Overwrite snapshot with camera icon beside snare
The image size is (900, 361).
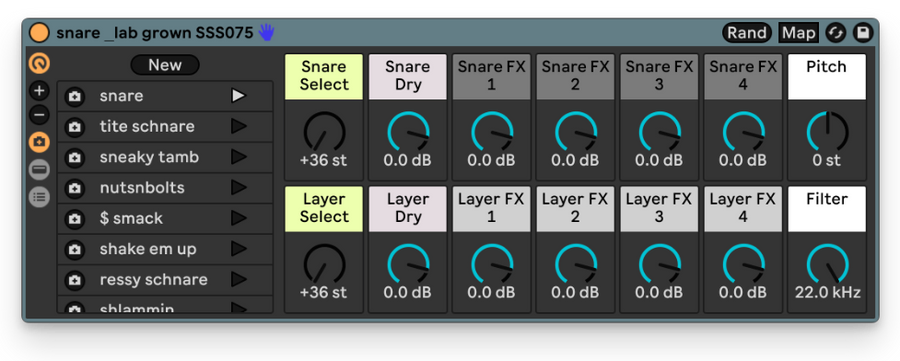(x=75, y=96)
